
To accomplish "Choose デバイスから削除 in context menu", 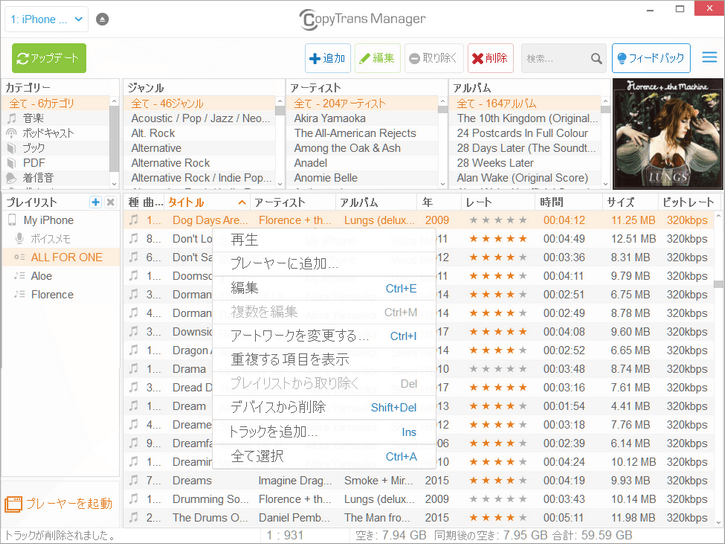I will [x=324, y=407].
